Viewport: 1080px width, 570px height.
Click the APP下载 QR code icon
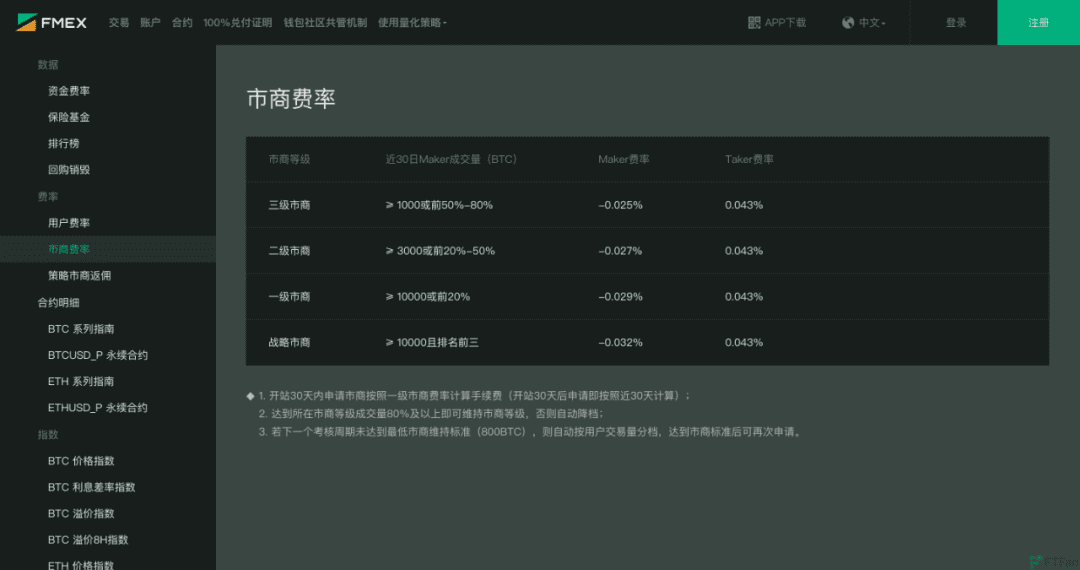(x=754, y=23)
